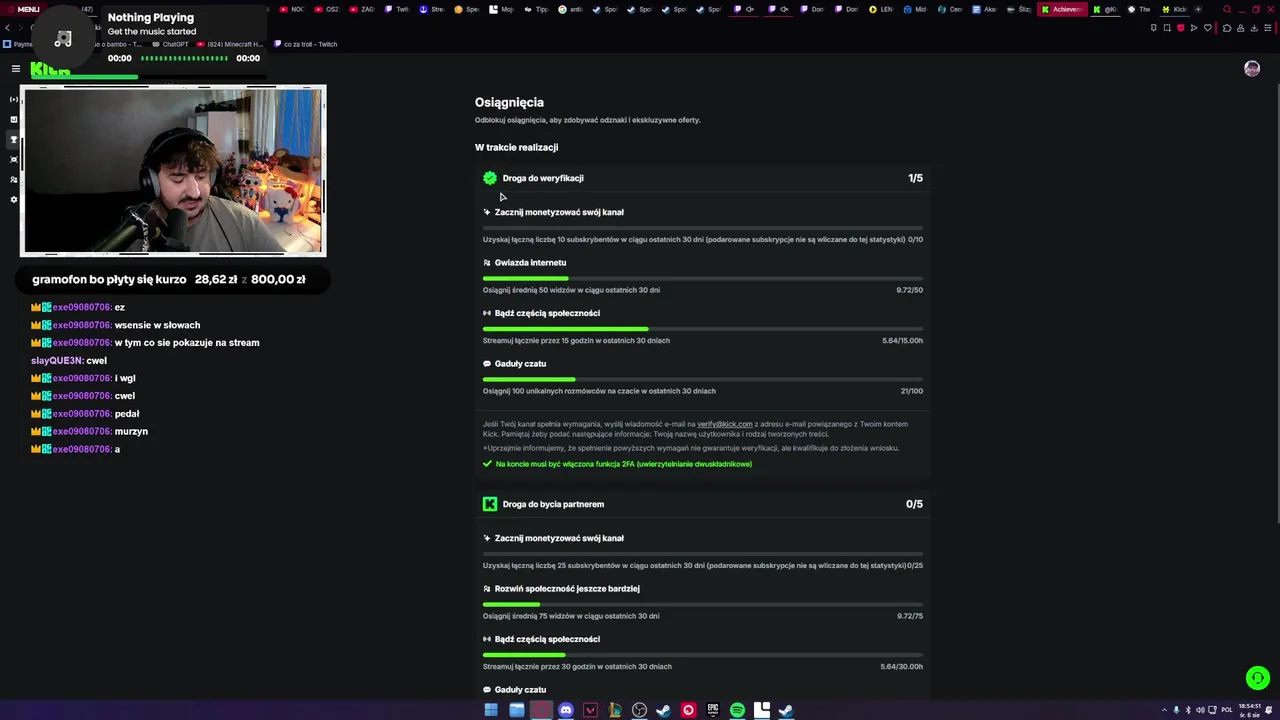This screenshot has width=1280, height=720.
Task: Open the browser extensions cube icon
Action: pos(1227,28)
